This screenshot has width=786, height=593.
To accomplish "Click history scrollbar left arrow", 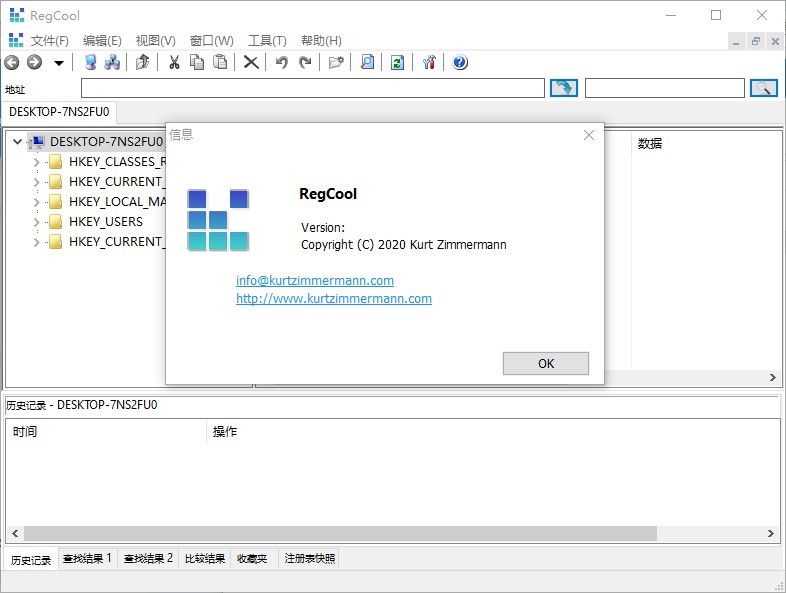I will (x=15, y=533).
